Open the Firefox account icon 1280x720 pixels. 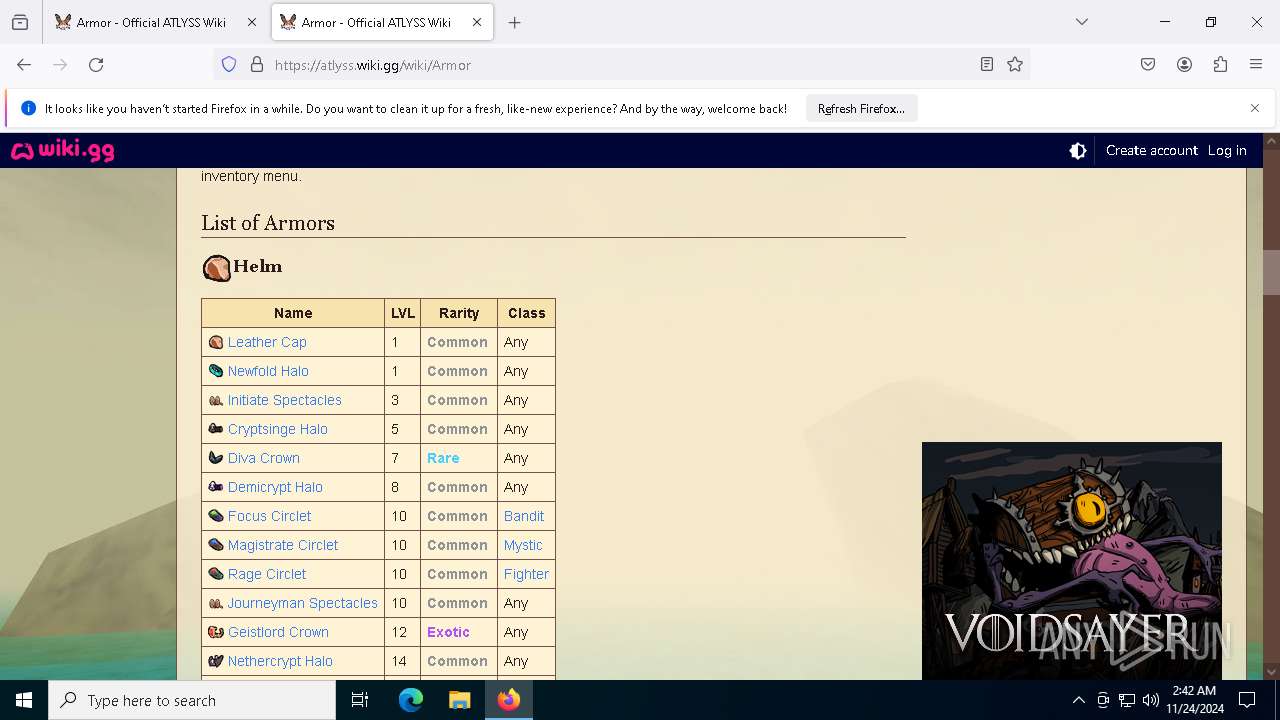pyautogui.click(x=1184, y=65)
